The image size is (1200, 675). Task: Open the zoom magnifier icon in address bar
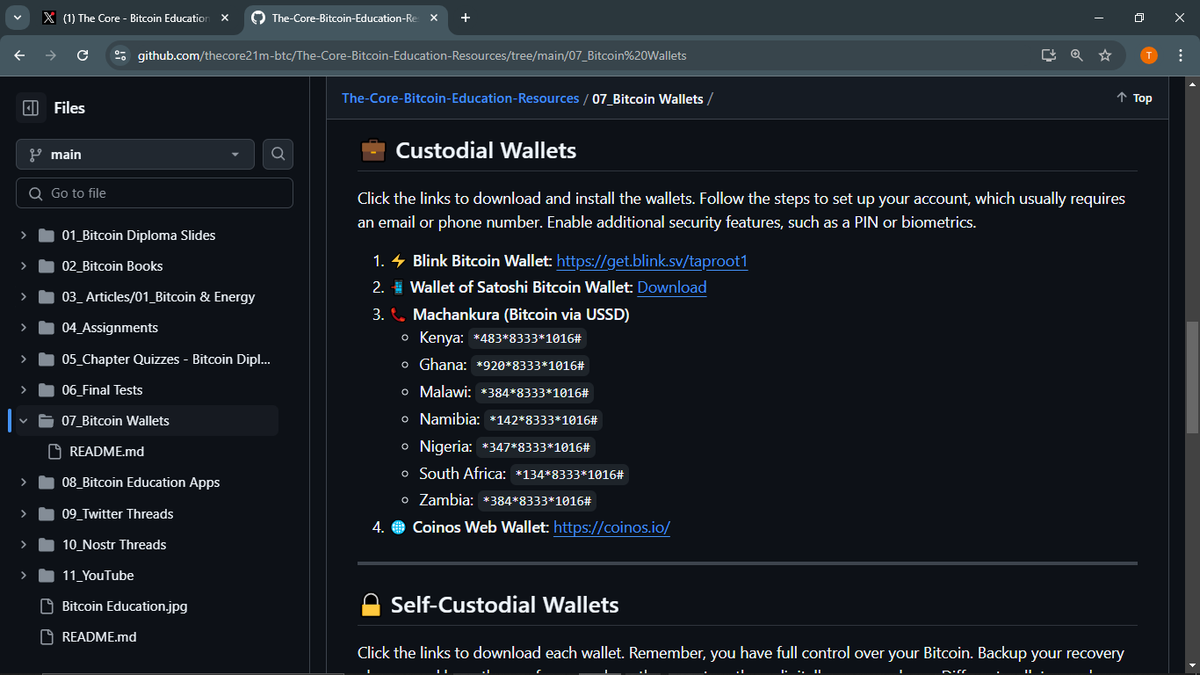[1076, 55]
